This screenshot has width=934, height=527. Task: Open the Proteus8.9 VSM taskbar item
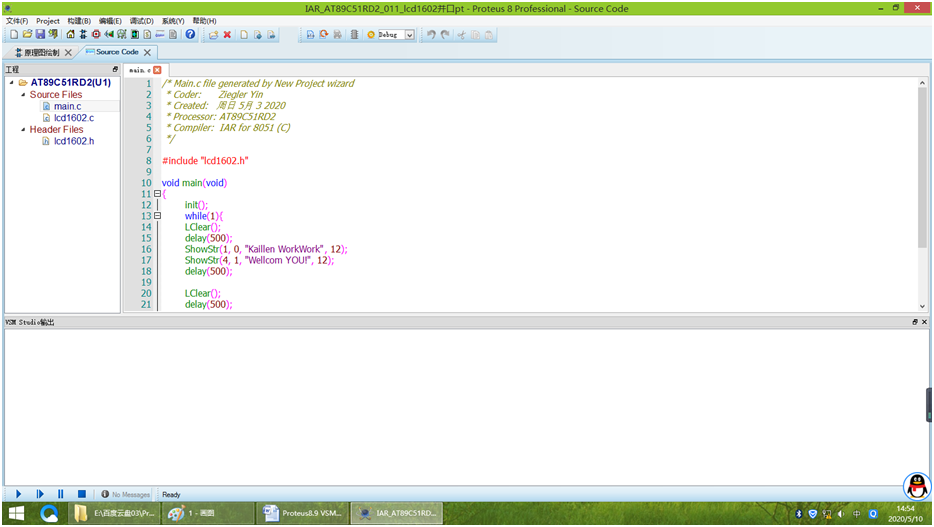(303, 513)
